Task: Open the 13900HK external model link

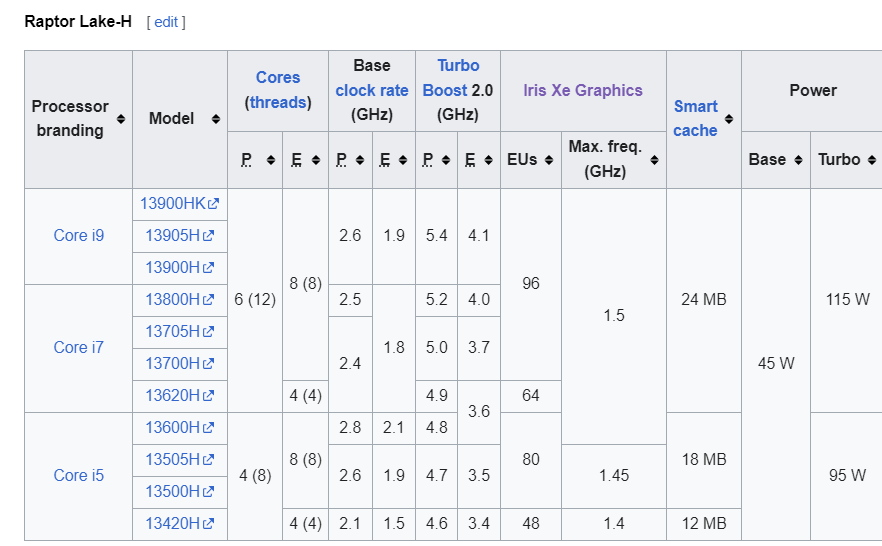Action: [173, 204]
